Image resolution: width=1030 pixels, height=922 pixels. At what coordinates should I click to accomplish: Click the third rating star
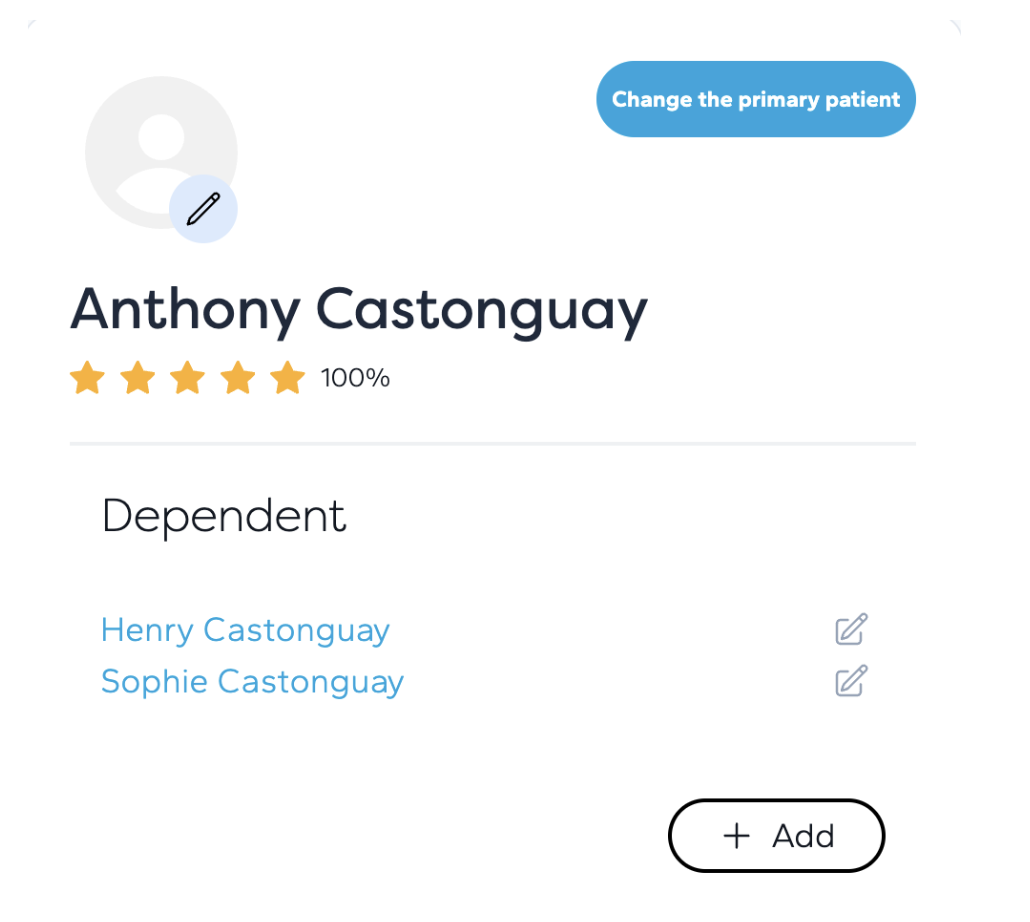click(x=188, y=378)
